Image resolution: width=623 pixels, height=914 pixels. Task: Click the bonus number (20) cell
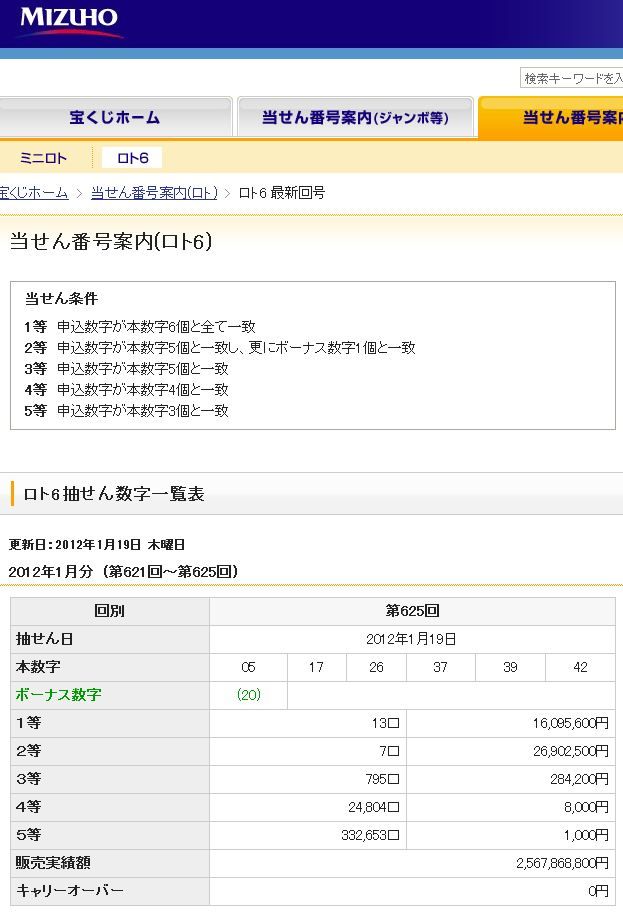[x=248, y=695]
